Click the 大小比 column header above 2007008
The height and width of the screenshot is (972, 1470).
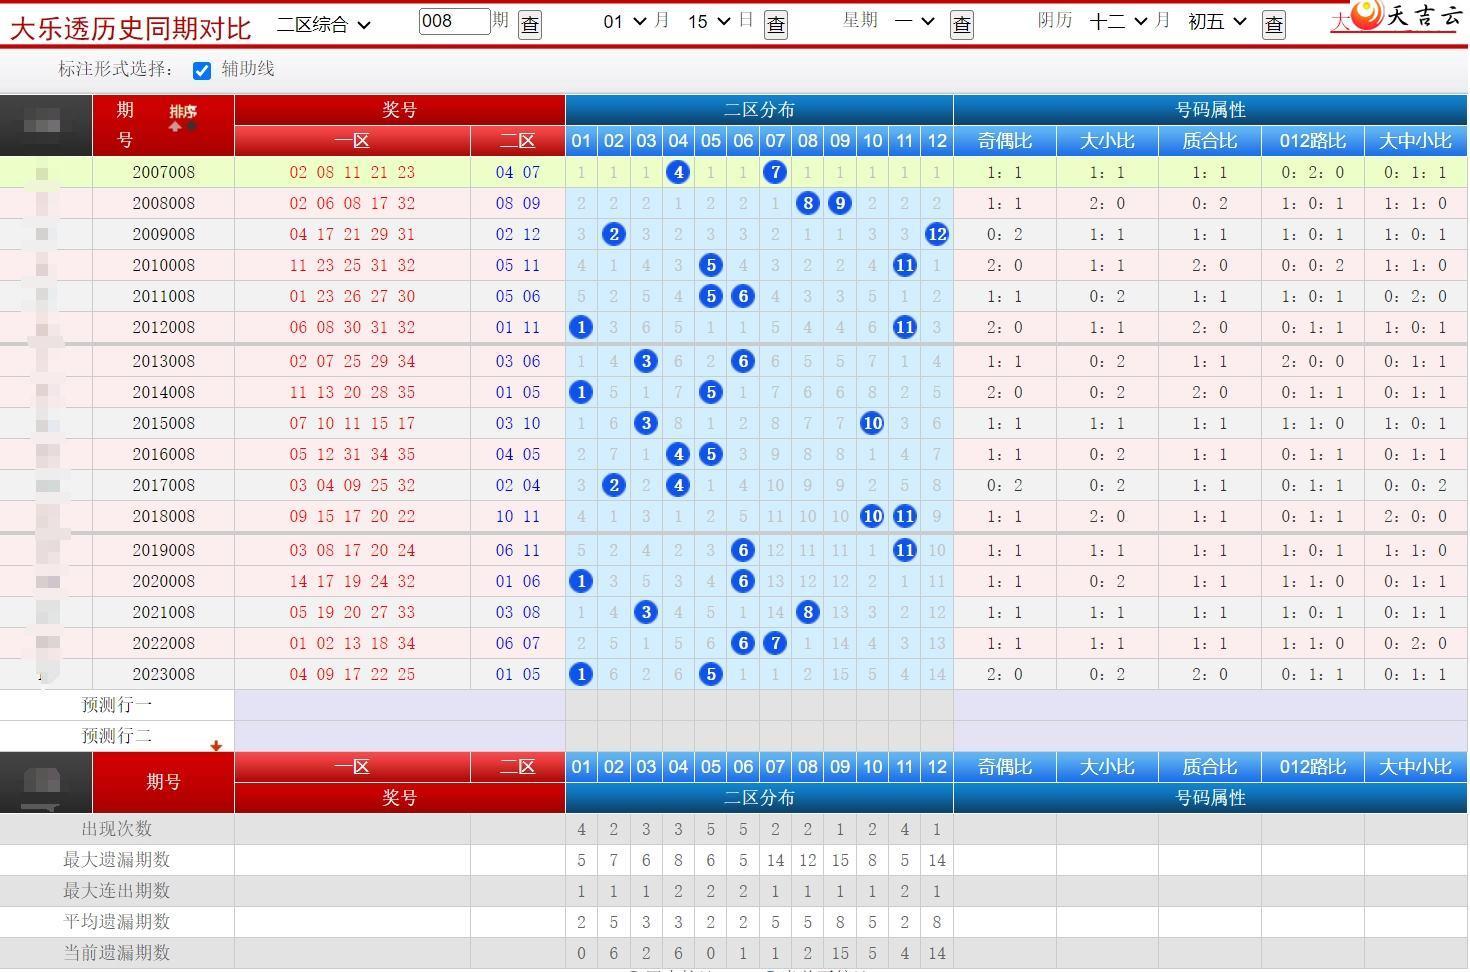pos(1107,141)
